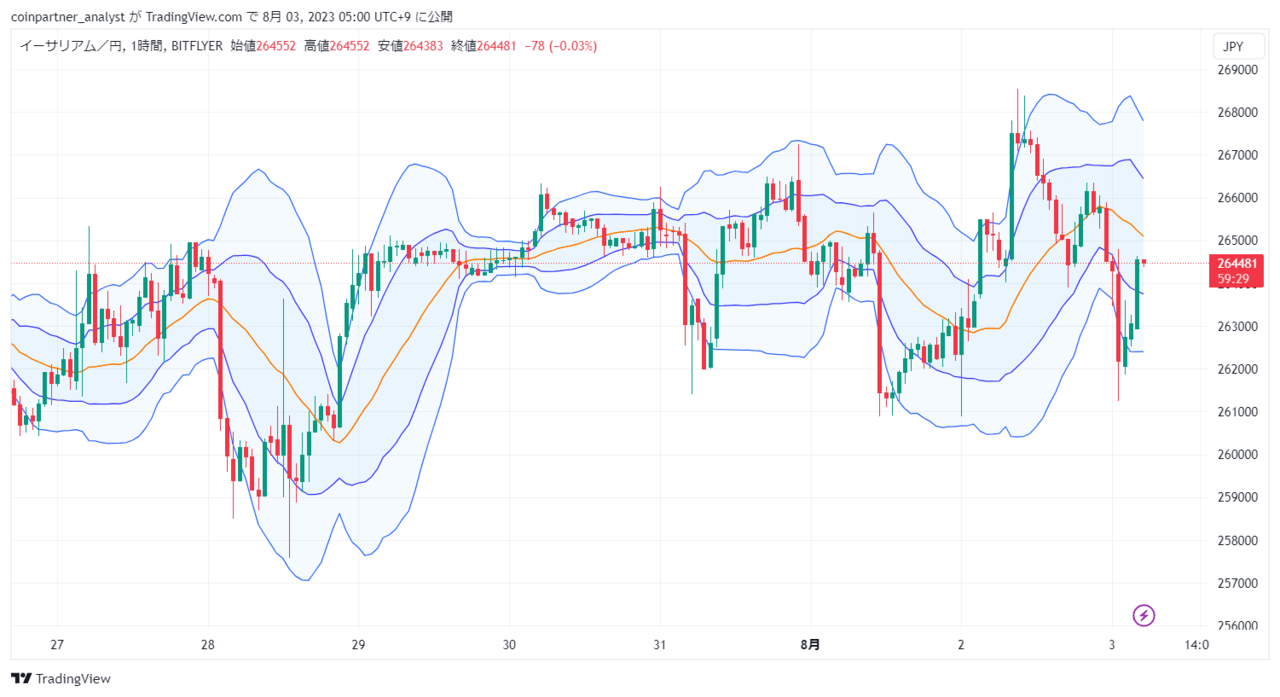Screen dimensions: 1280x697
Task: Select date label 30 on time axis
Action: (x=509, y=645)
